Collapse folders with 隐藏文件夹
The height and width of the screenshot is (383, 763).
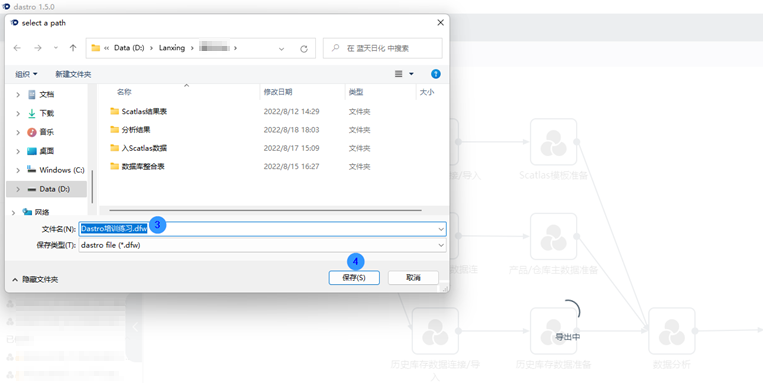(x=35, y=279)
